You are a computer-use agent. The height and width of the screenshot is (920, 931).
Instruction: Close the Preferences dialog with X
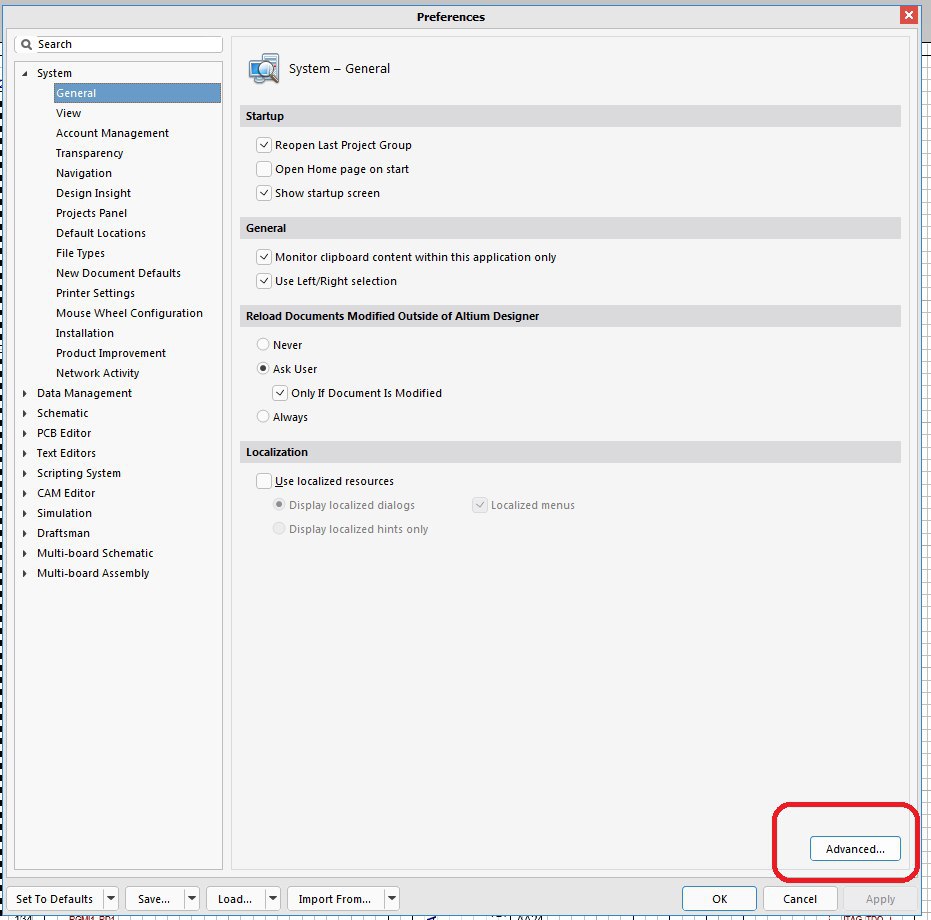908,15
